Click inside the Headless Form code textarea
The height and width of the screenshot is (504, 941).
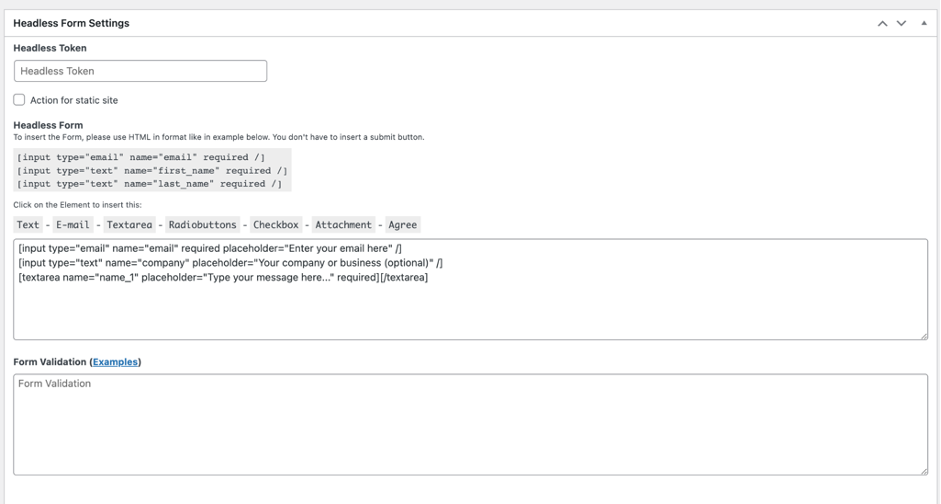(x=470, y=289)
